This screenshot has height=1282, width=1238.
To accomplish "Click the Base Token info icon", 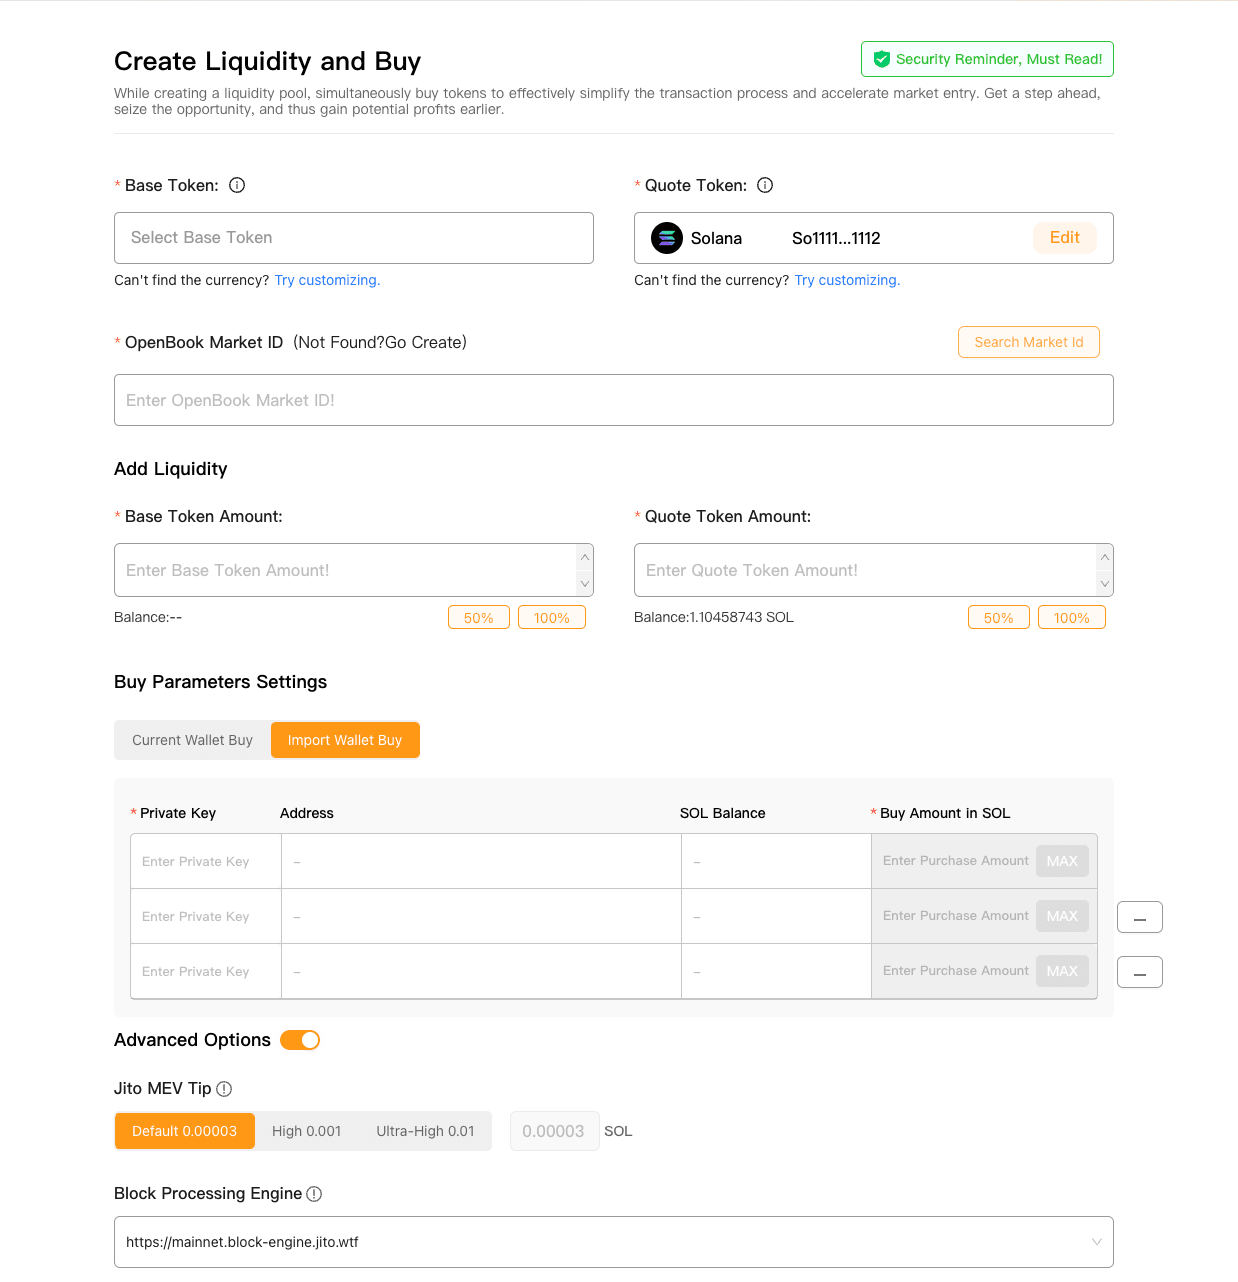I will 237,185.
